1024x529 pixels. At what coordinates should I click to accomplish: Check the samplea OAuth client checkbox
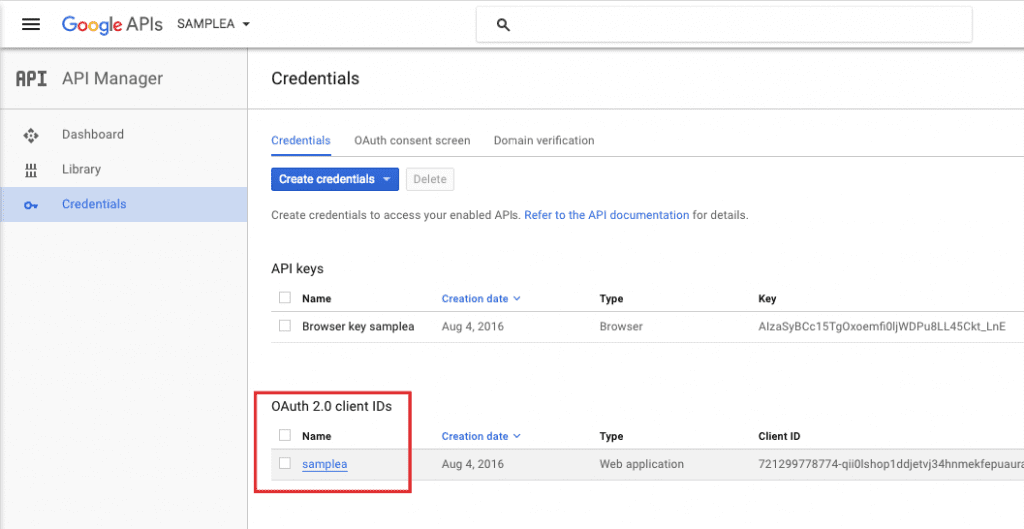(x=285, y=463)
